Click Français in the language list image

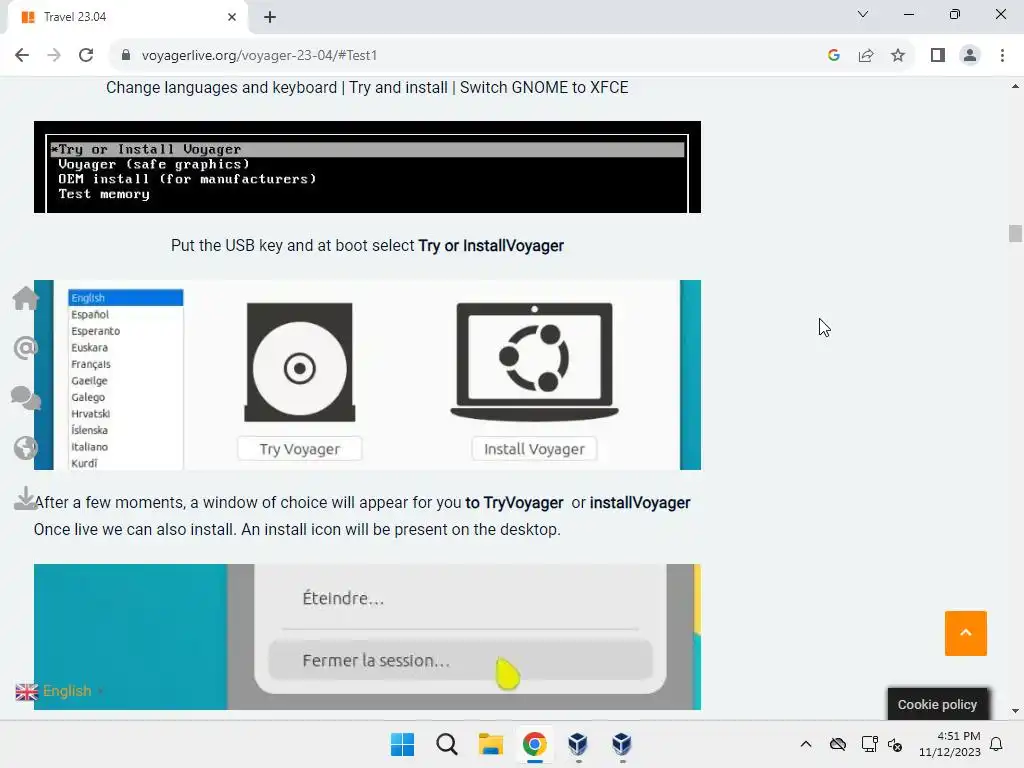[x=91, y=364]
